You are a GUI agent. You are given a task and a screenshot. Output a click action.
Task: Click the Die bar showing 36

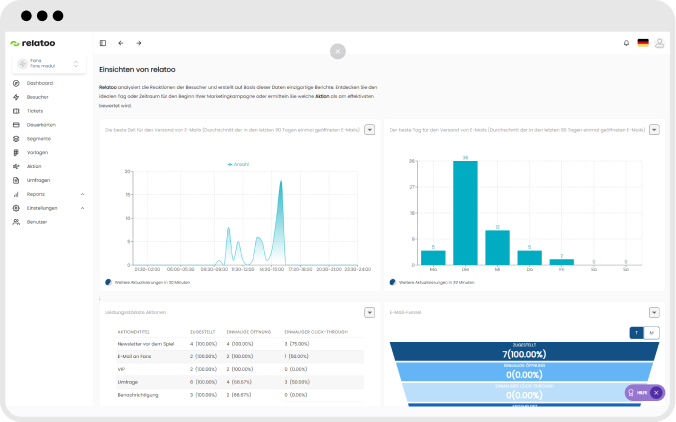coord(465,213)
